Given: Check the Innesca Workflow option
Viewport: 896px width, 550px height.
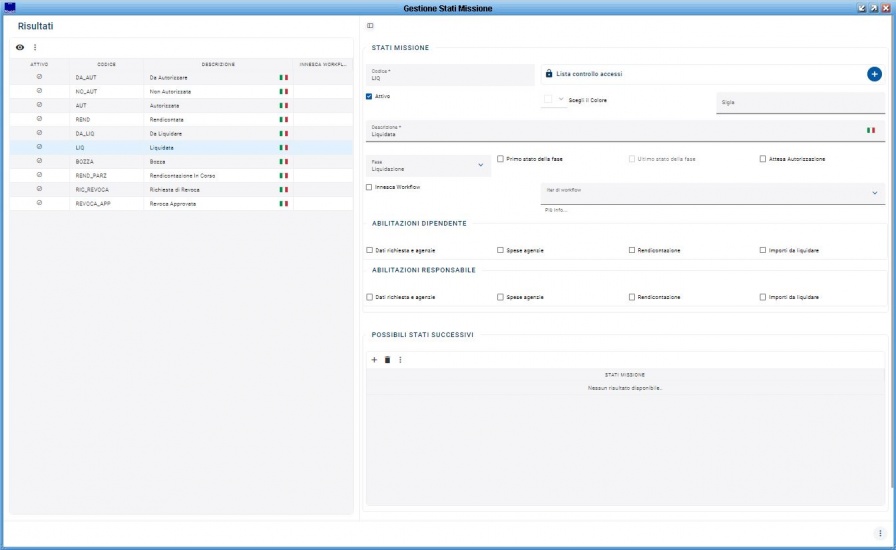Looking at the screenshot, I should click(370, 187).
